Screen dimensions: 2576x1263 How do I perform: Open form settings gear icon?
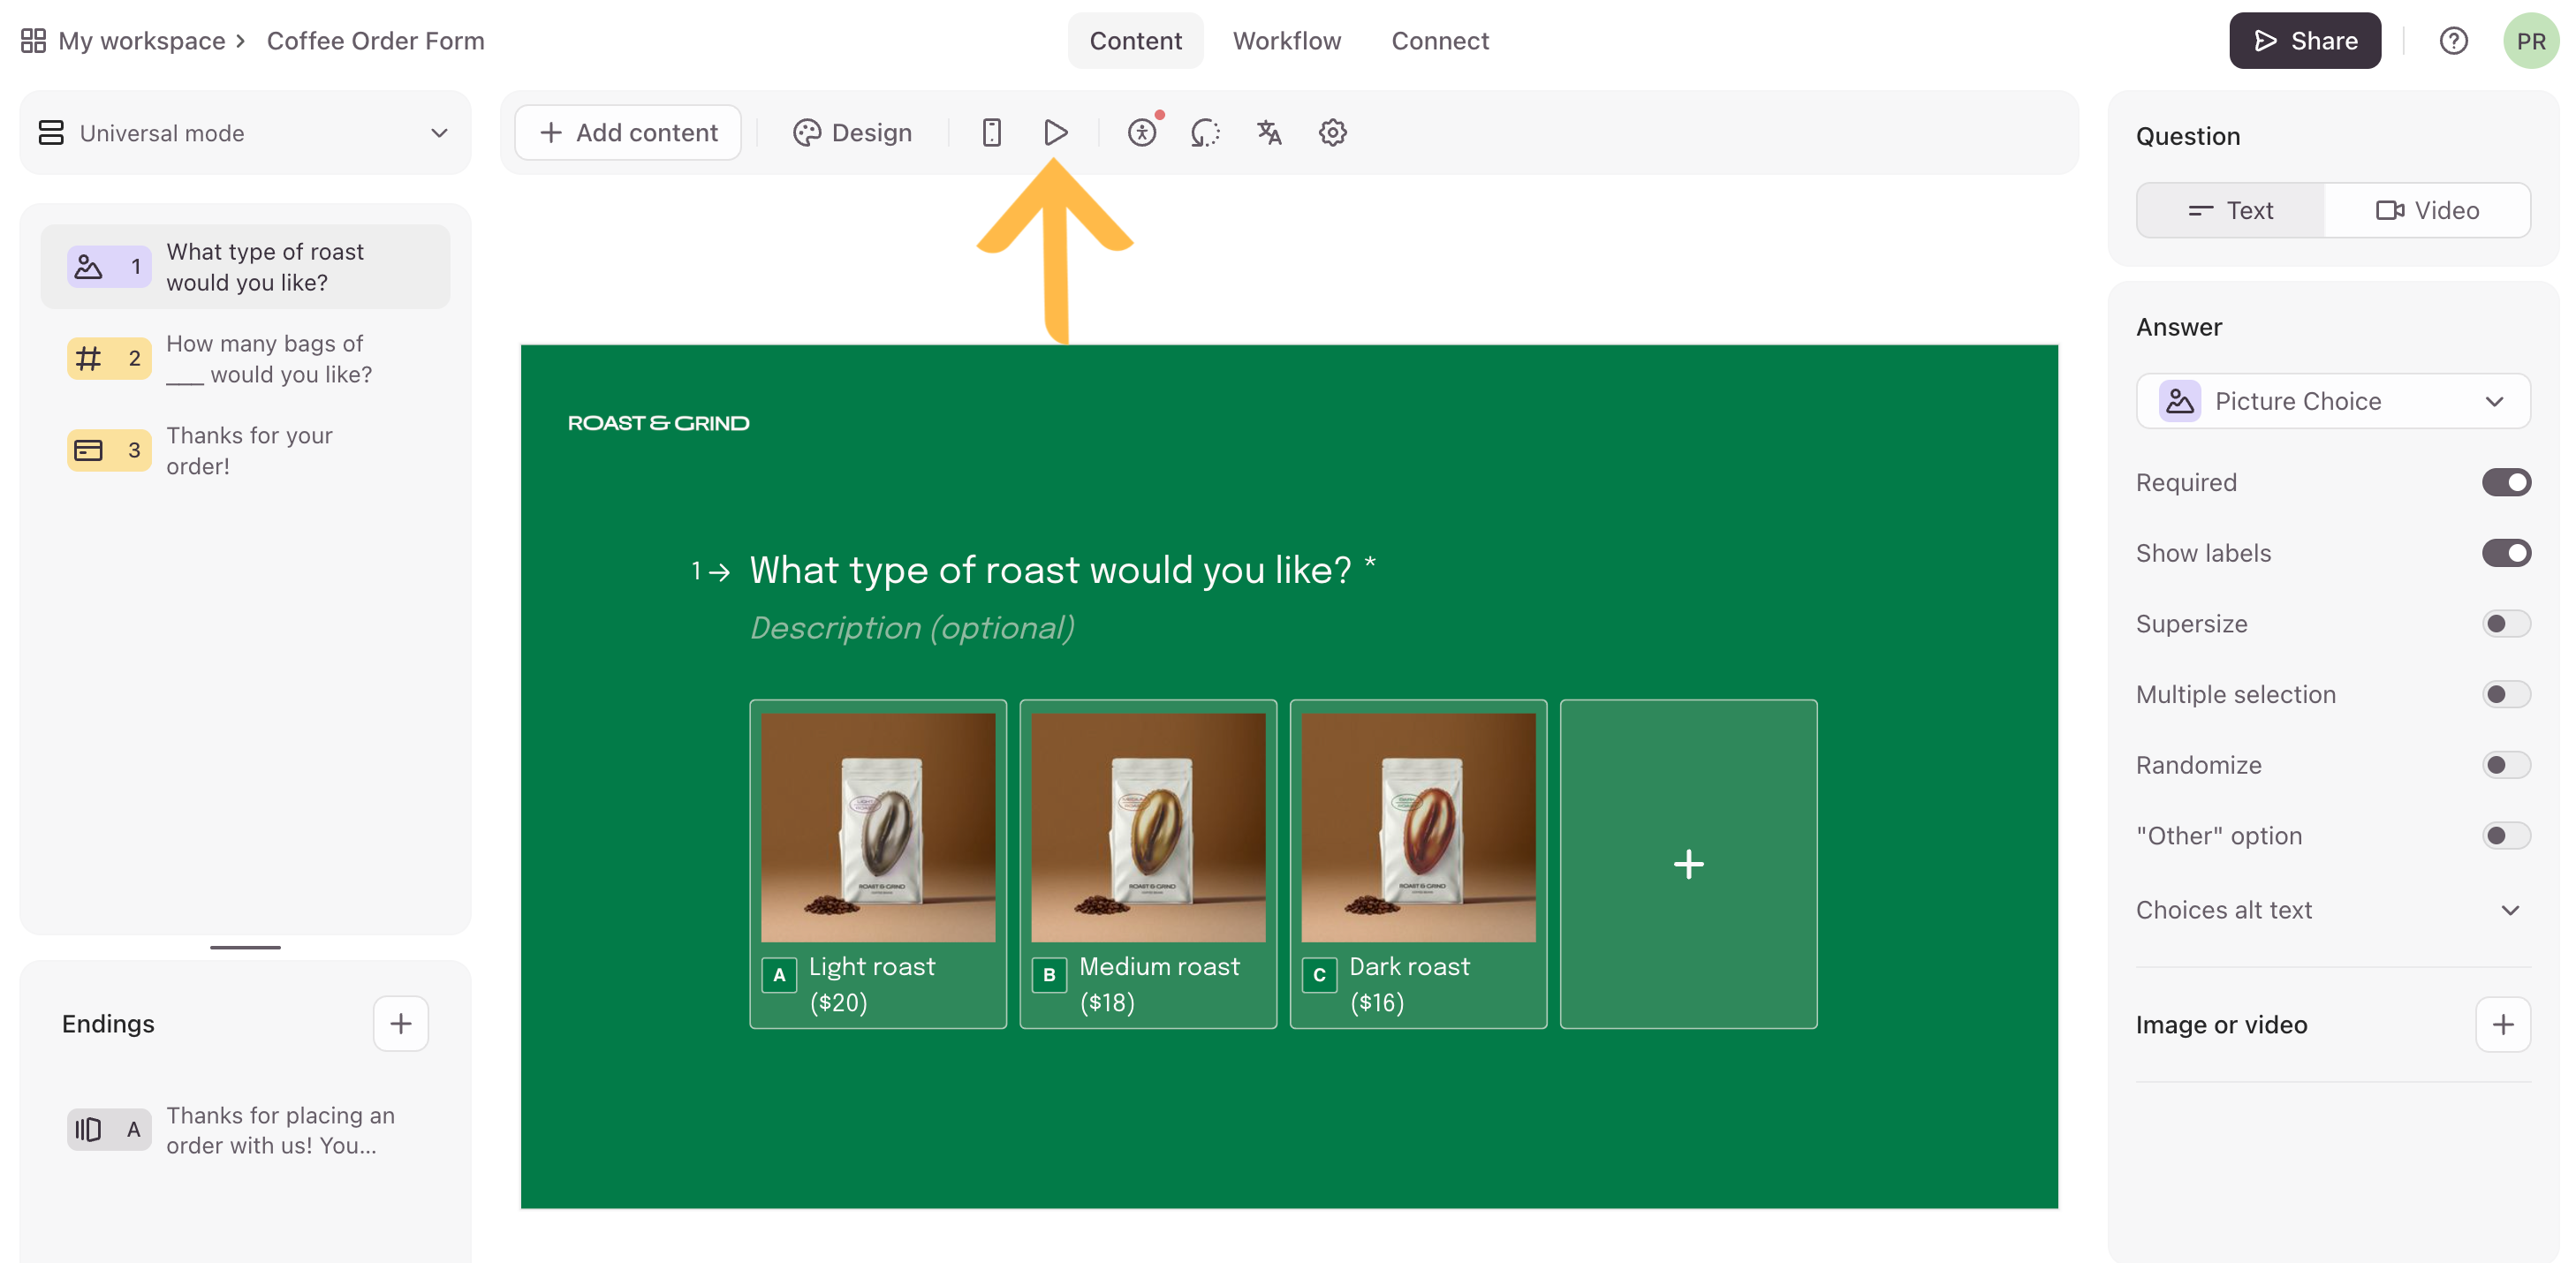[x=1332, y=133]
